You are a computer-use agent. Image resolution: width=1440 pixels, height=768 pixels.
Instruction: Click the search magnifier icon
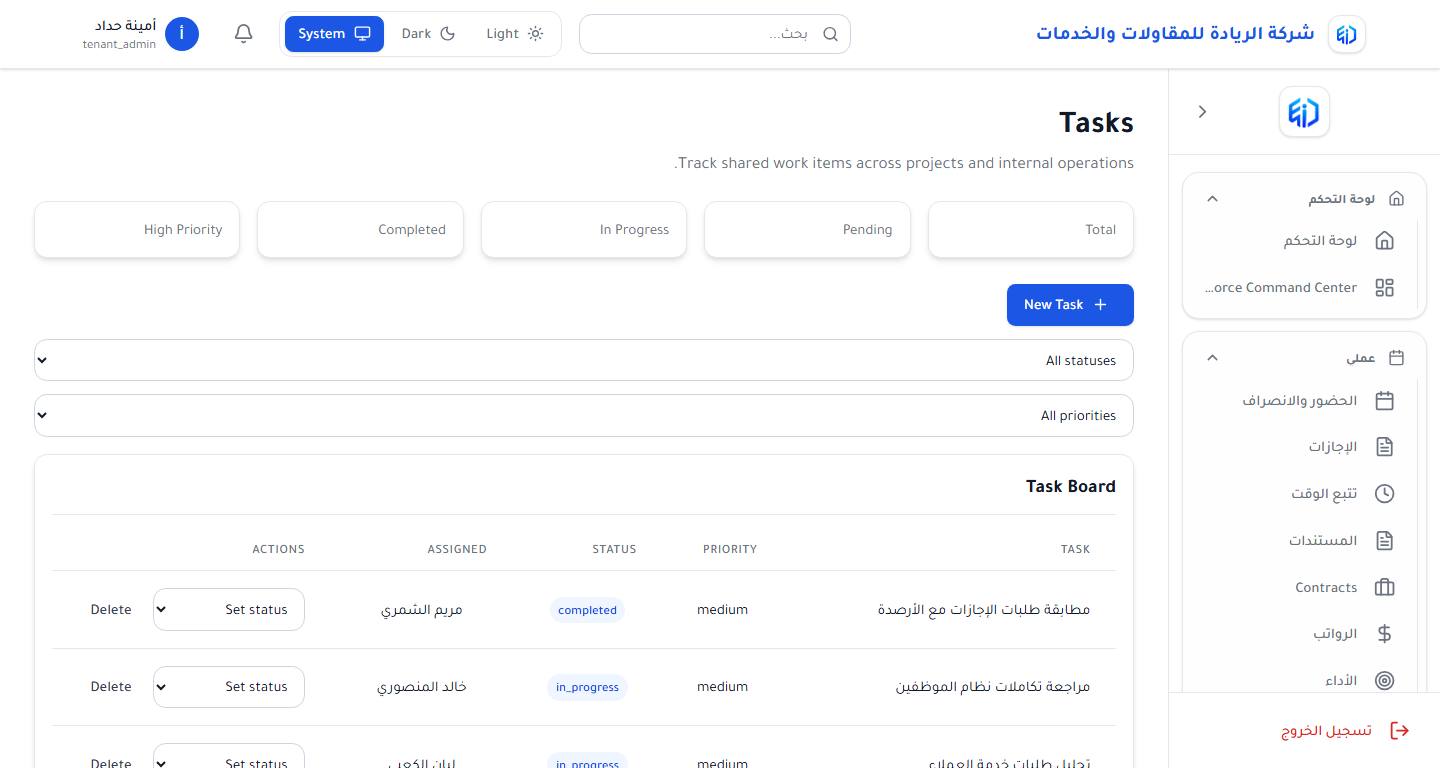830,34
